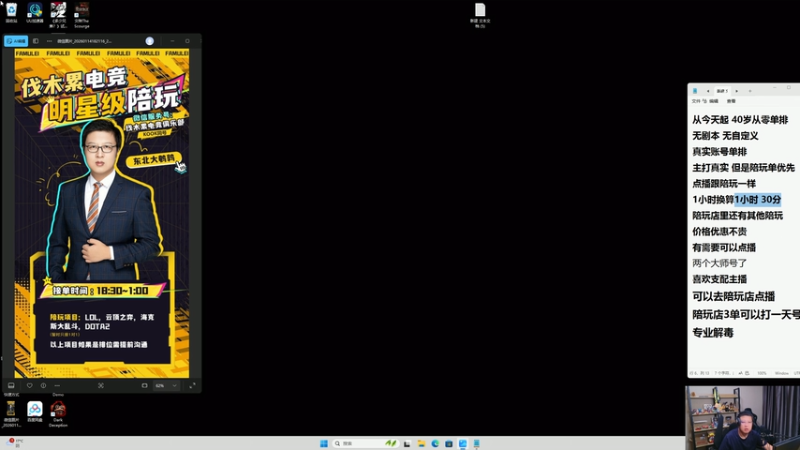Click the line '两个大师号了' in Notepad
The width and height of the screenshot is (800, 450).
719,263
